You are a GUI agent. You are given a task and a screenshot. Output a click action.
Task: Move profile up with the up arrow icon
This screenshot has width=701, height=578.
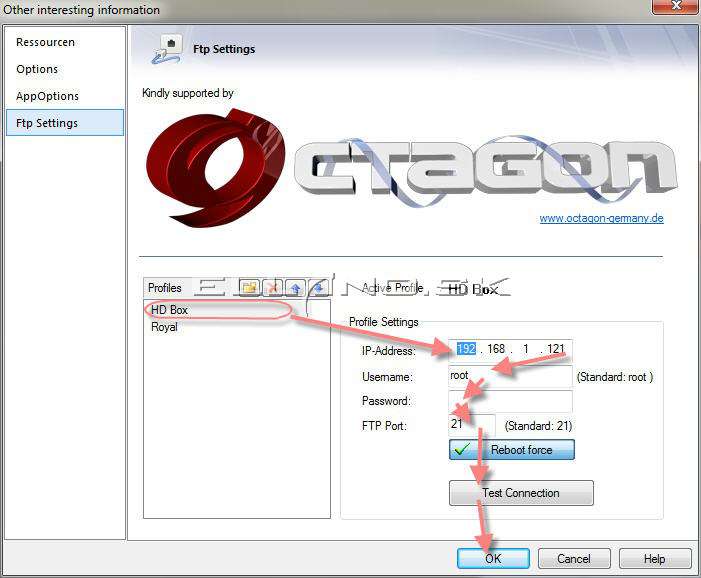tap(296, 287)
